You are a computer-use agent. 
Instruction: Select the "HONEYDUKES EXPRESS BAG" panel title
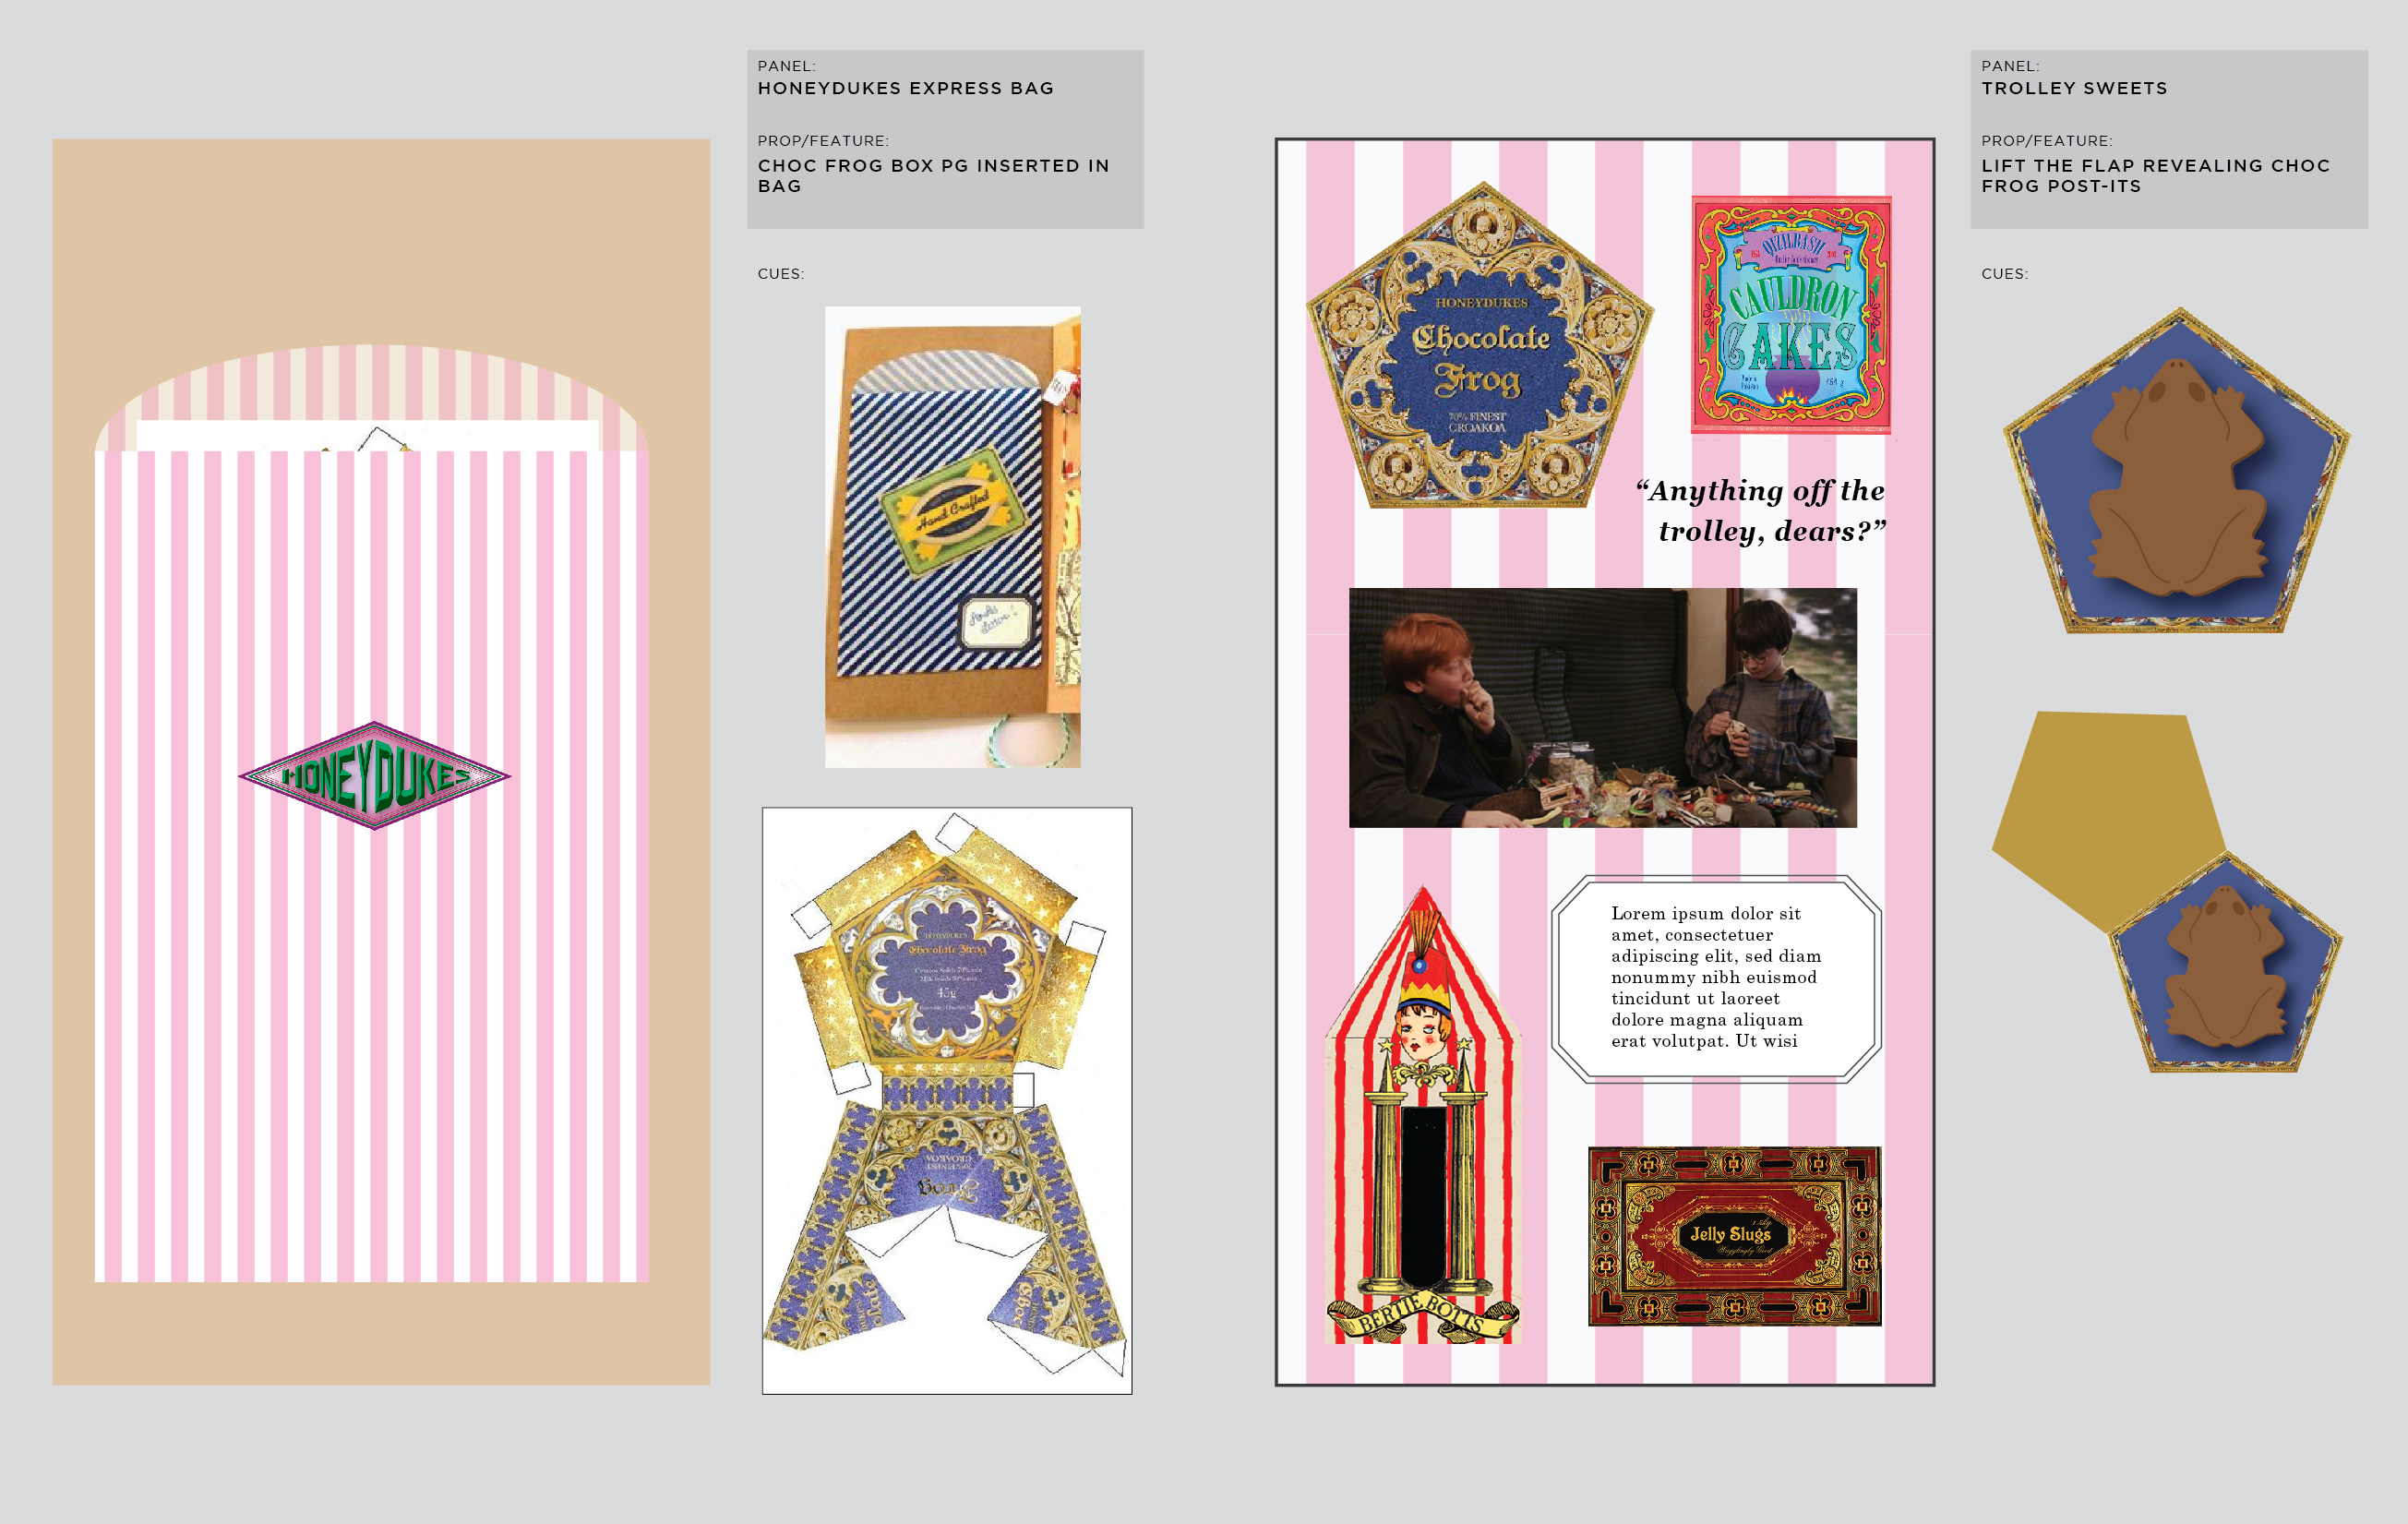(906, 88)
